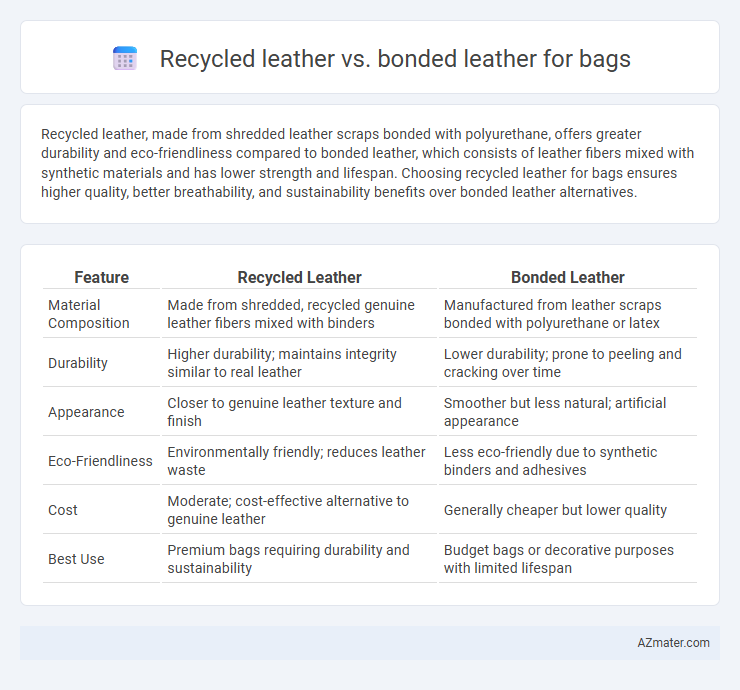Screen dimensions: 740x690
Task: Click cell 'Closer to genuine leather texture and finish'
Action: [285, 412]
